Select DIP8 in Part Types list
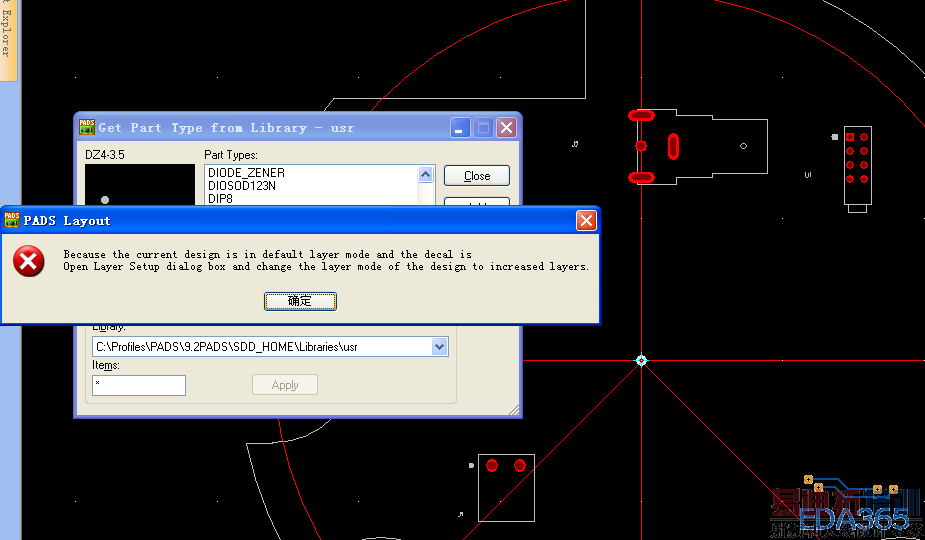Viewport: 925px width, 540px height. tap(221, 199)
